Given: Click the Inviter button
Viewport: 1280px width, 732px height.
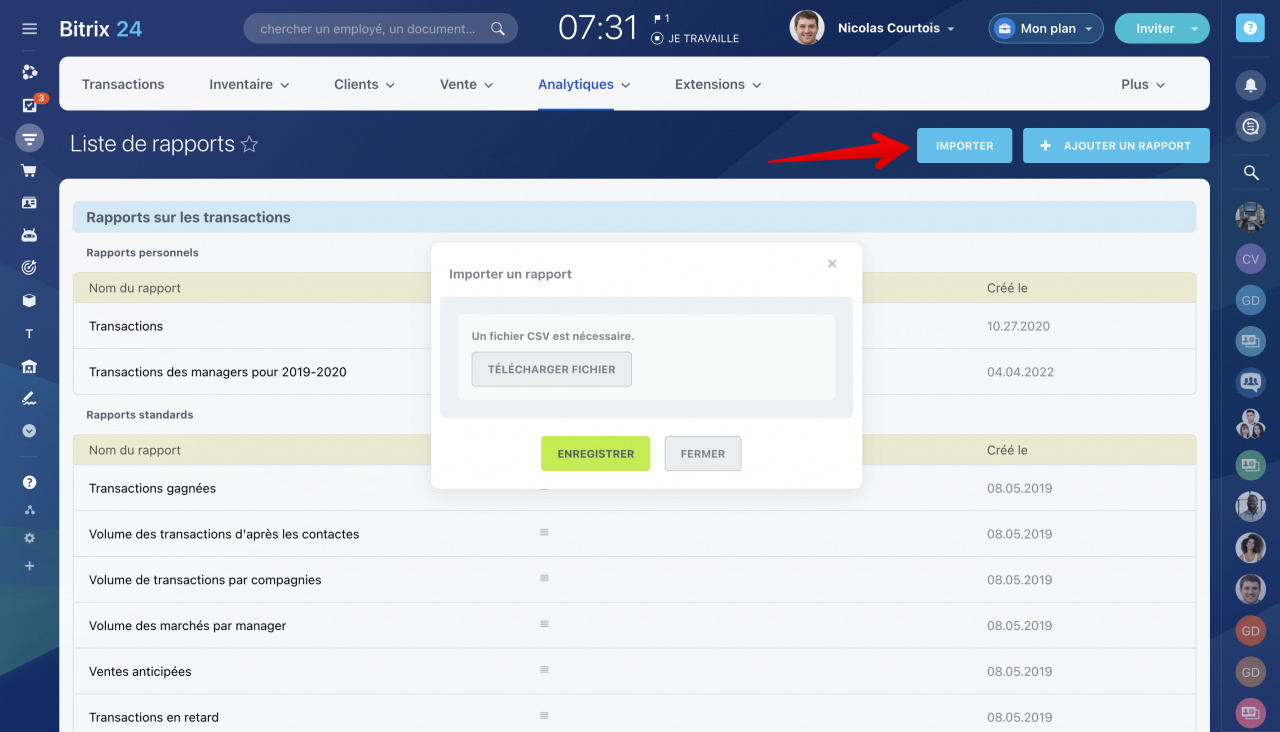Looking at the screenshot, I should (x=1155, y=29).
